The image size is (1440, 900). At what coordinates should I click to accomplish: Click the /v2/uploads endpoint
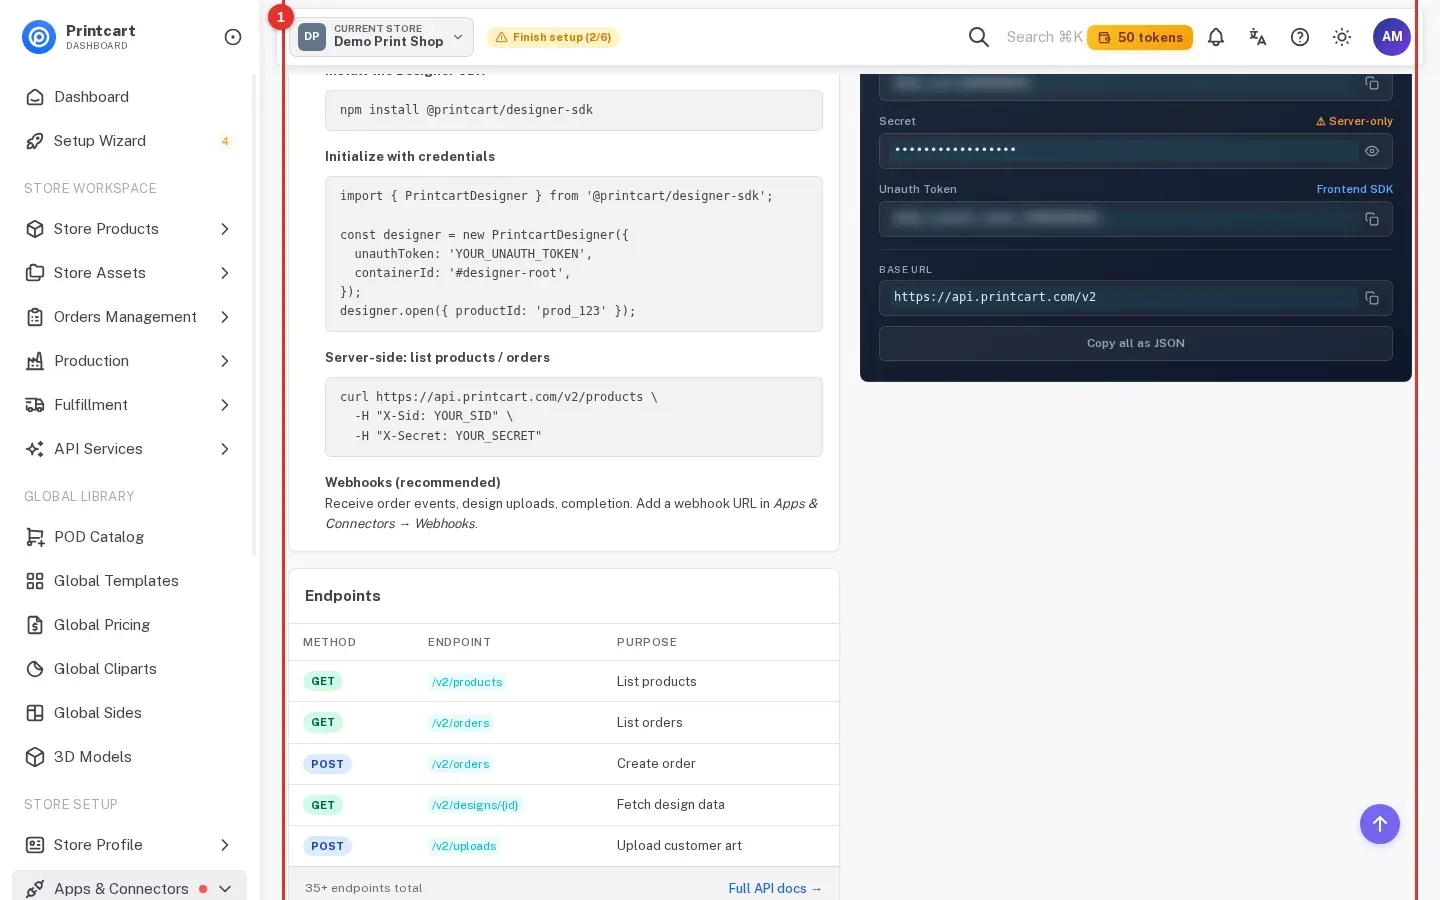pos(464,846)
